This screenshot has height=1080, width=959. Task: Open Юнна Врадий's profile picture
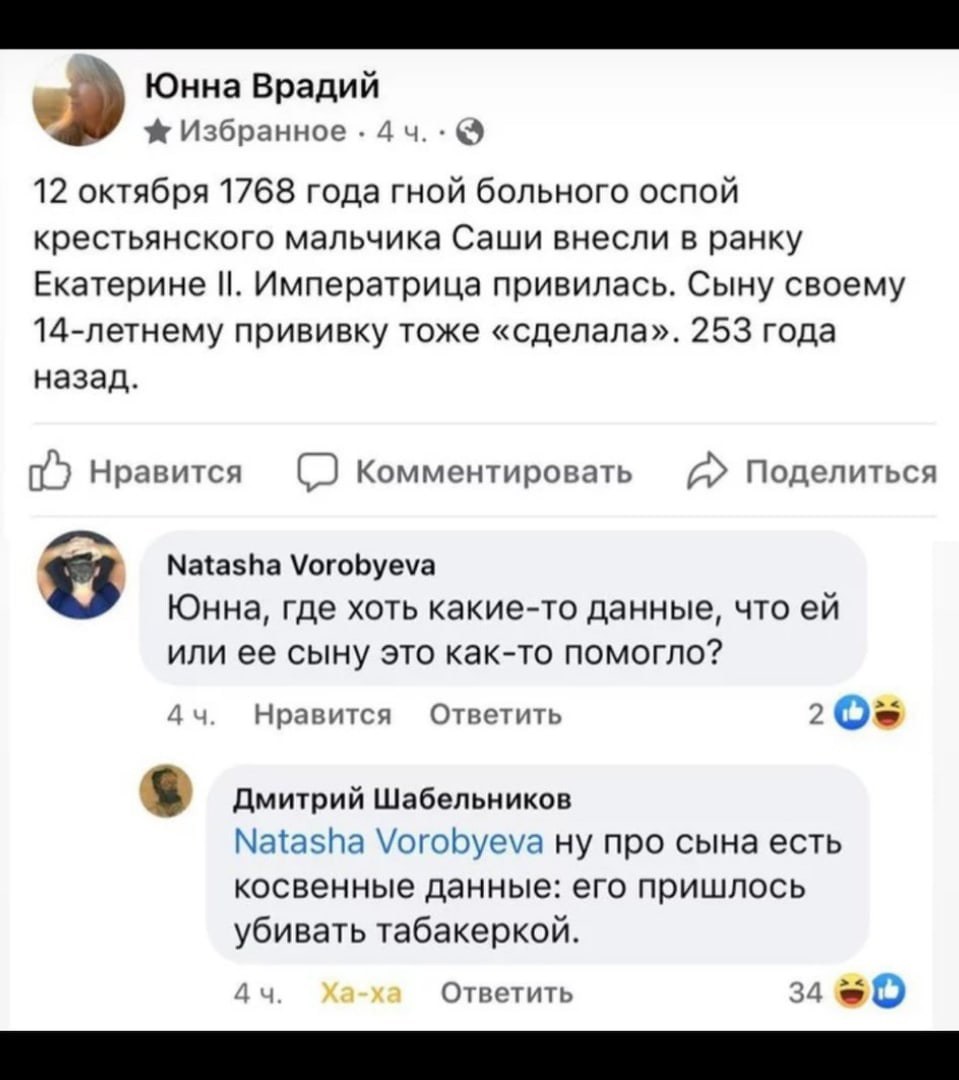coord(81,100)
